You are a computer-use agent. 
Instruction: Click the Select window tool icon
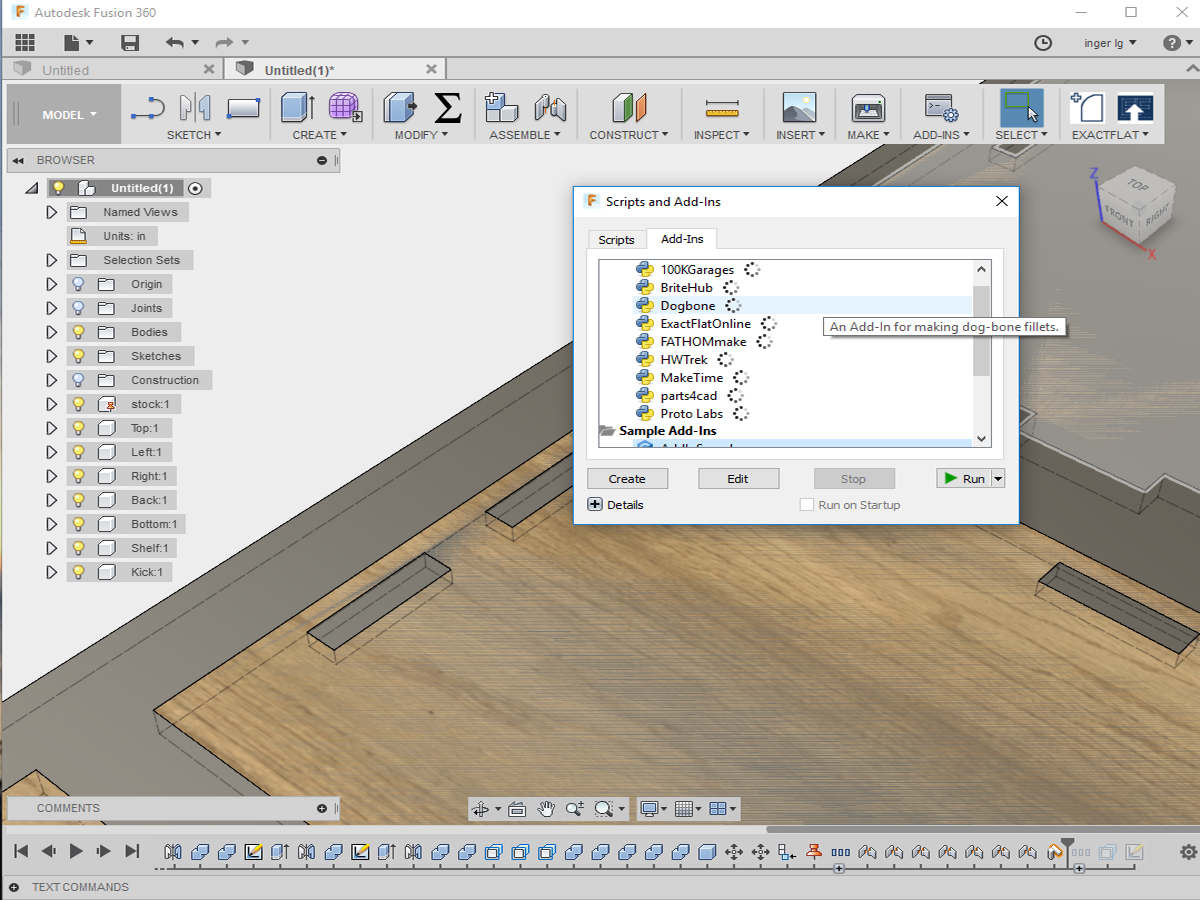point(1021,107)
